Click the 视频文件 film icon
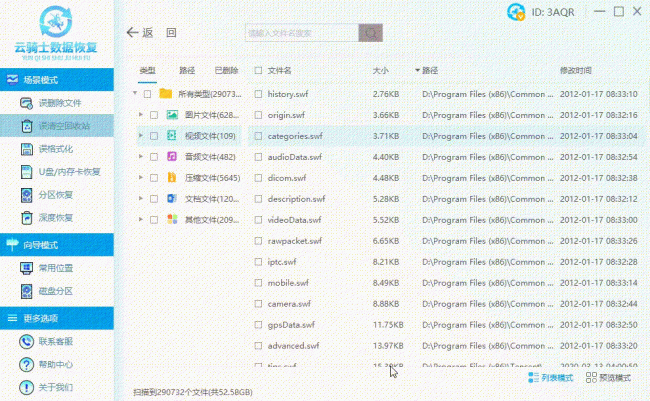This screenshot has width=650, height=401. coord(172,136)
